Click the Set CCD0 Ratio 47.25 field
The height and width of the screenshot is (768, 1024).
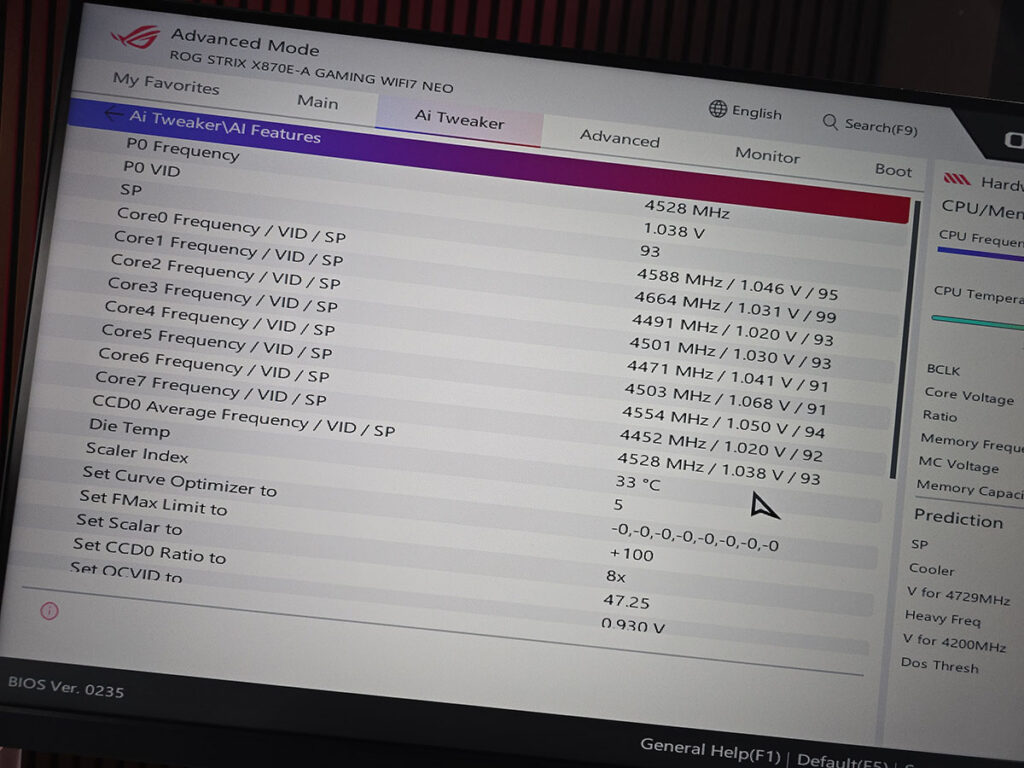pos(628,602)
